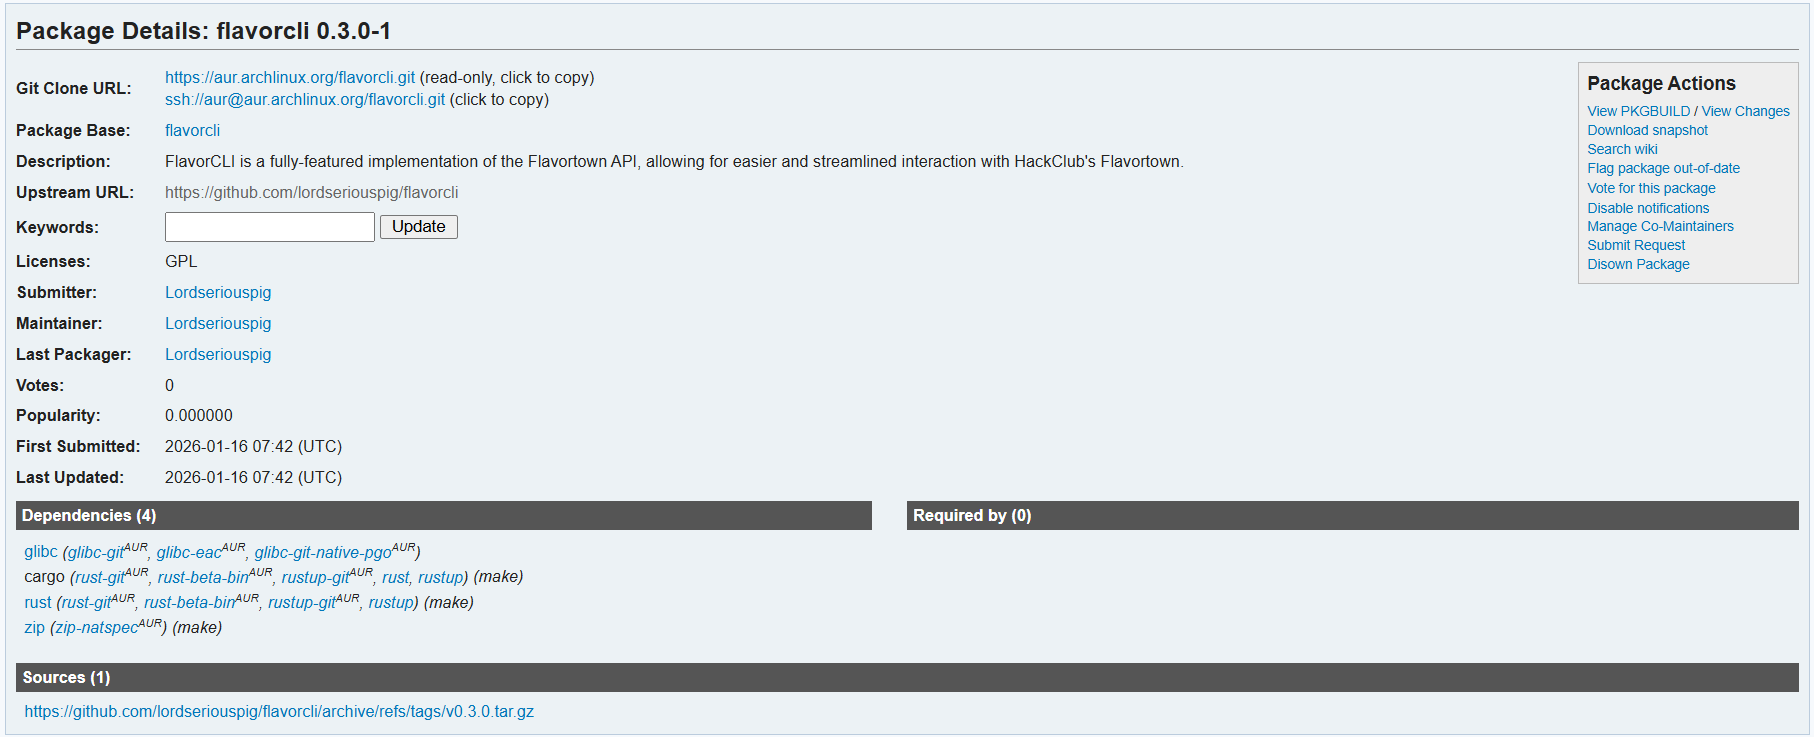This screenshot has height=737, width=1814.
Task: Download snapshot of the package
Action: tap(1647, 130)
